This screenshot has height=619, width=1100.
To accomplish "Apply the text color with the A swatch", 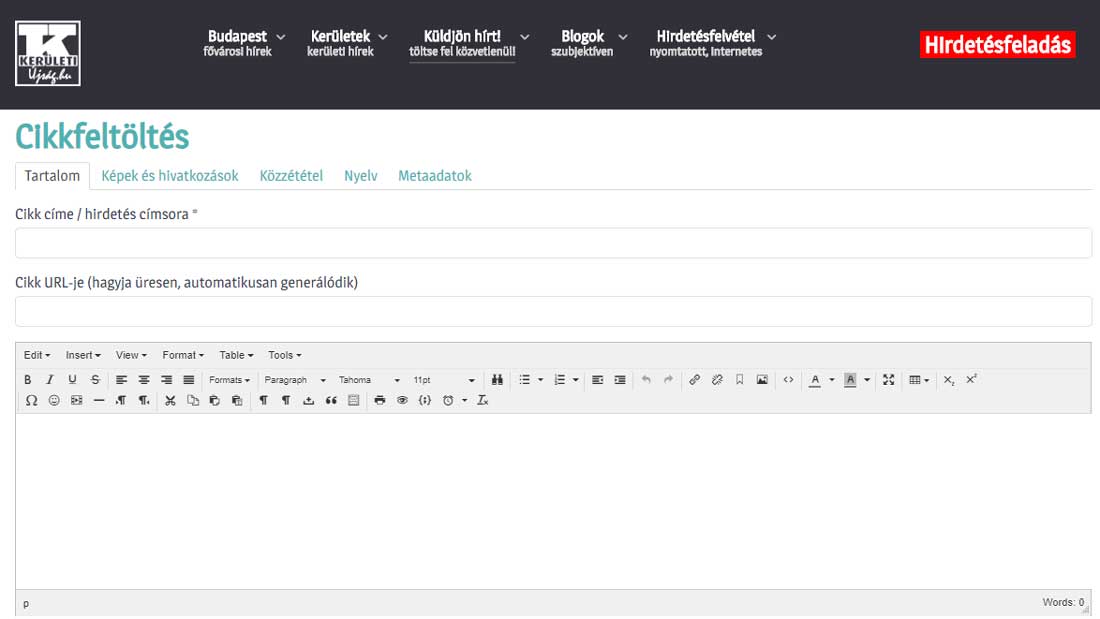I will point(815,380).
